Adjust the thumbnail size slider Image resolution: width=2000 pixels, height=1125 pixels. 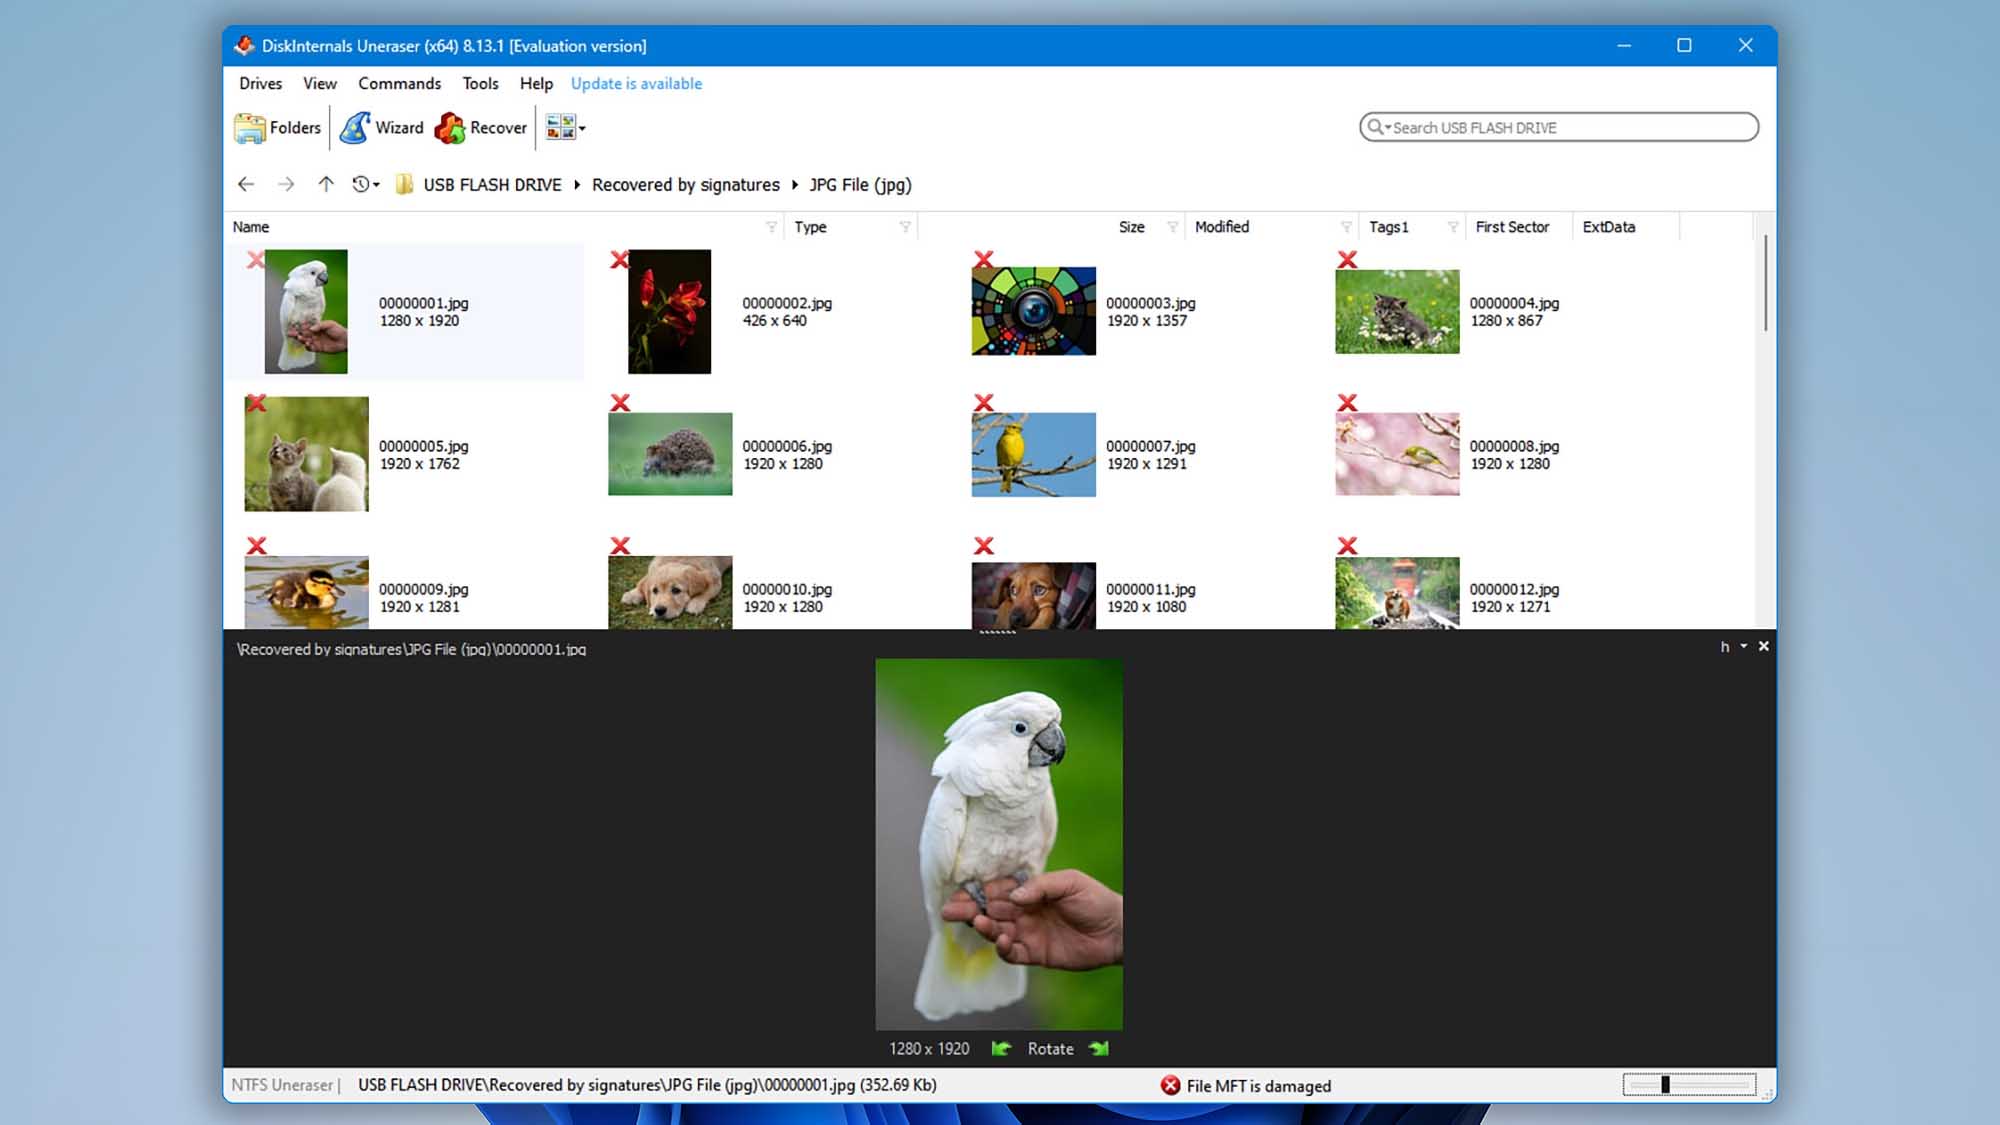(x=1666, y=1085)
